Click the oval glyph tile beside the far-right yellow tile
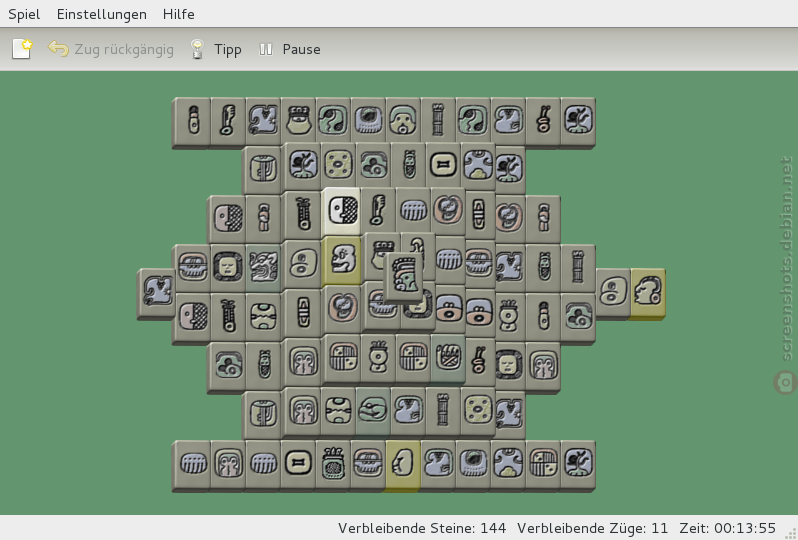 point(613,294)
